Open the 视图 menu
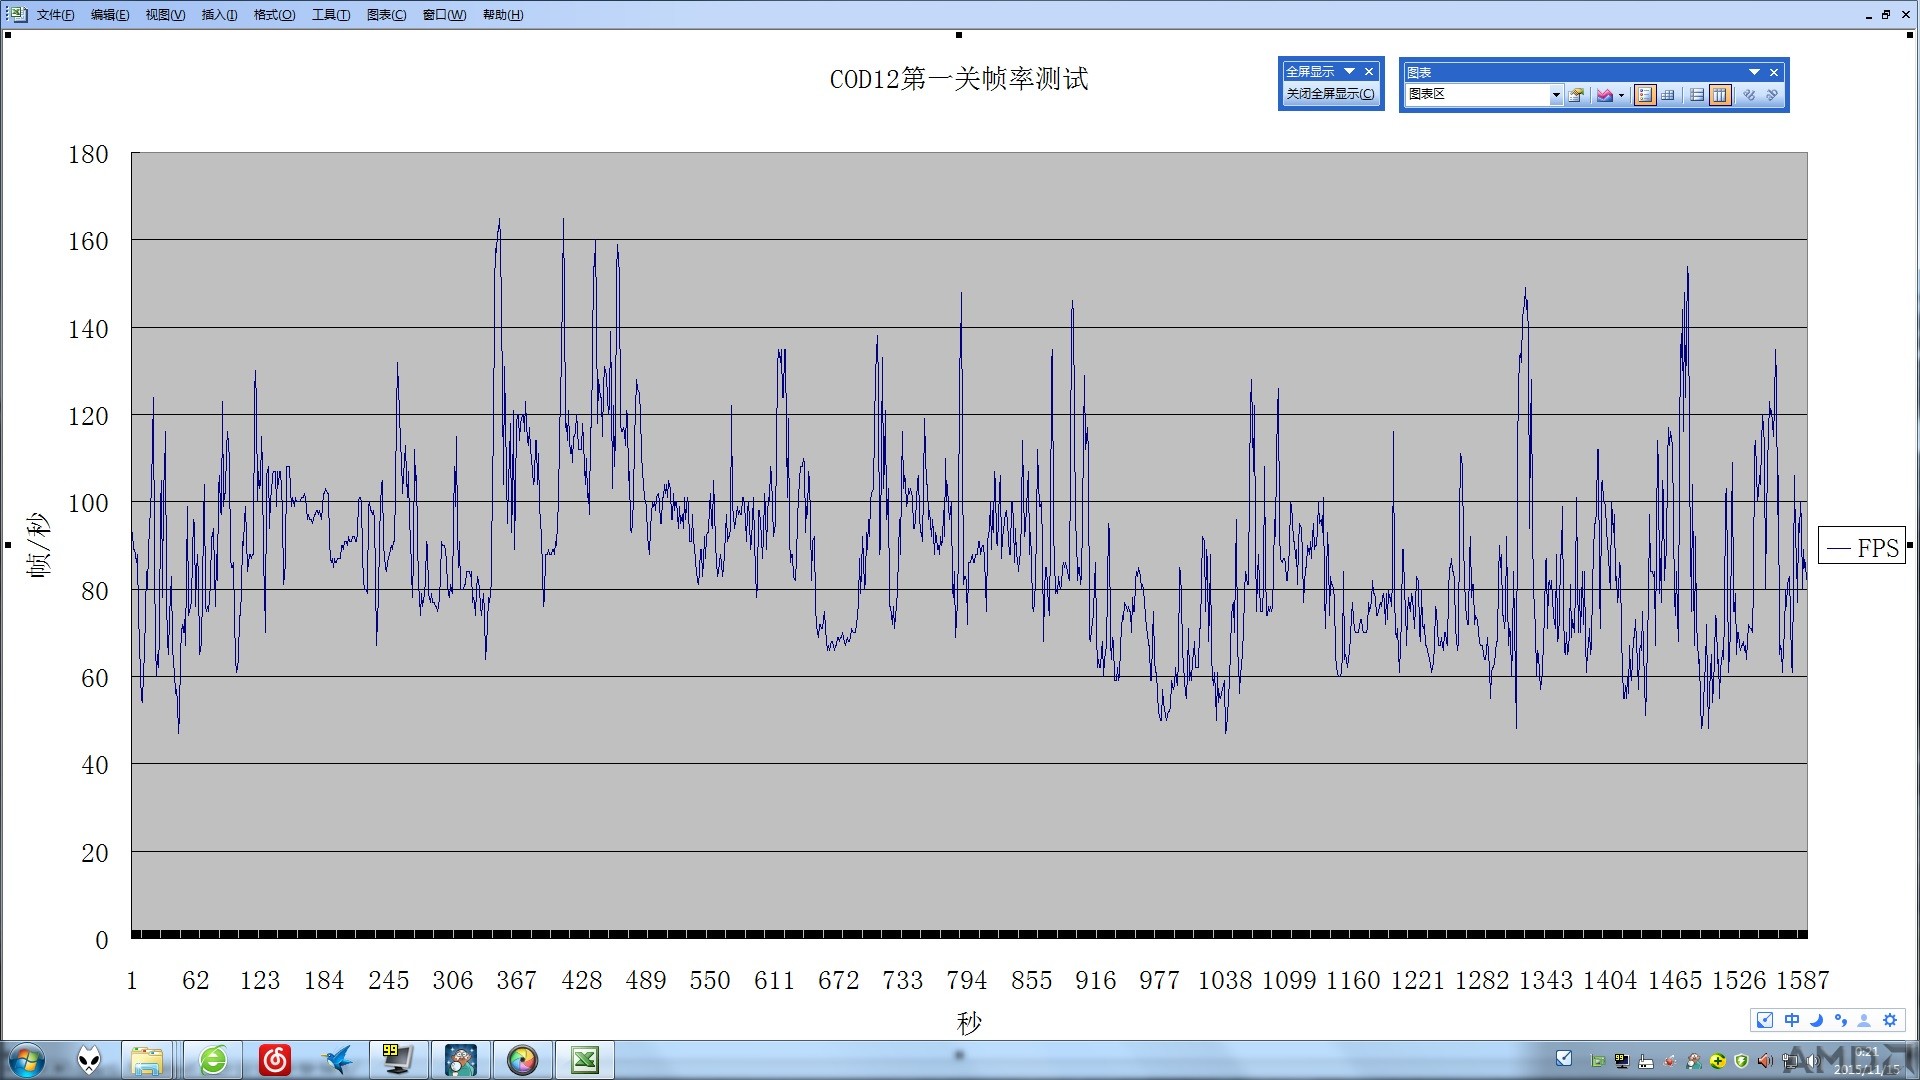 coord(165,15)
